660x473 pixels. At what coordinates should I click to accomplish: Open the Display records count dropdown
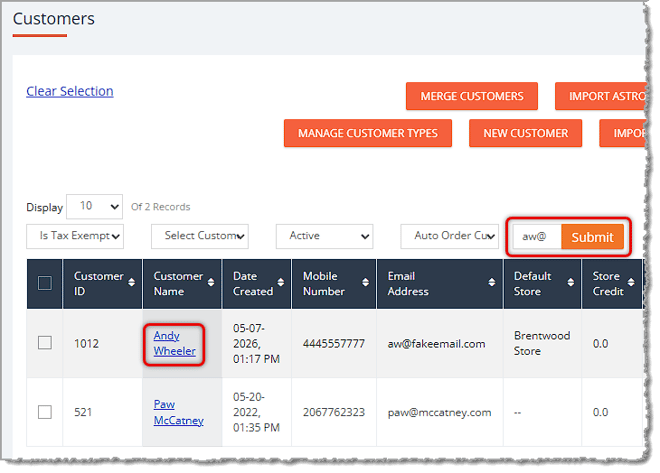(x=94, y=206)
